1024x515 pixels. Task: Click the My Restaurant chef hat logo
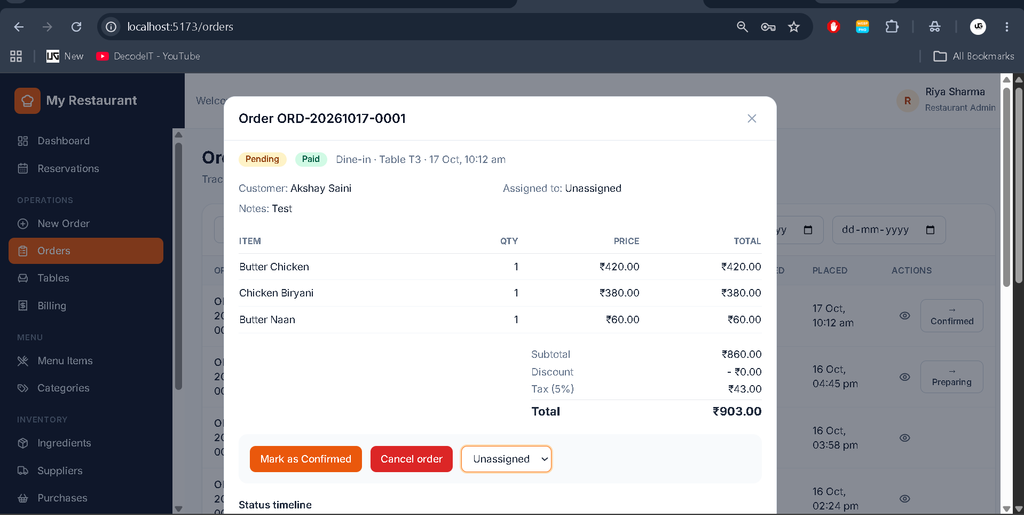click(x=27, y=101)
